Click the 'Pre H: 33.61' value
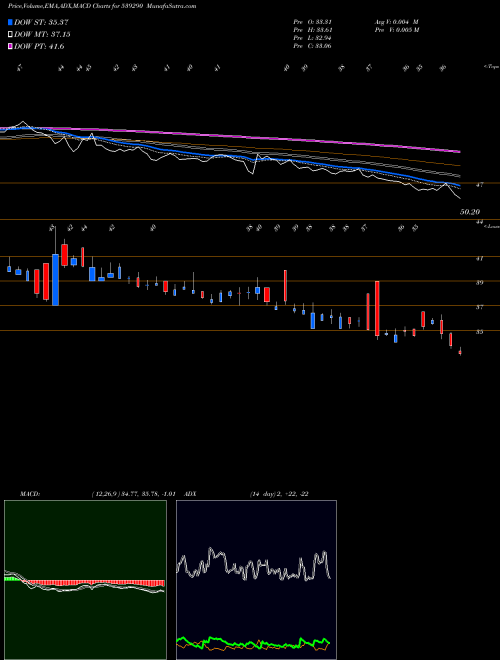The image size is (500, 660). click(313, 30)
